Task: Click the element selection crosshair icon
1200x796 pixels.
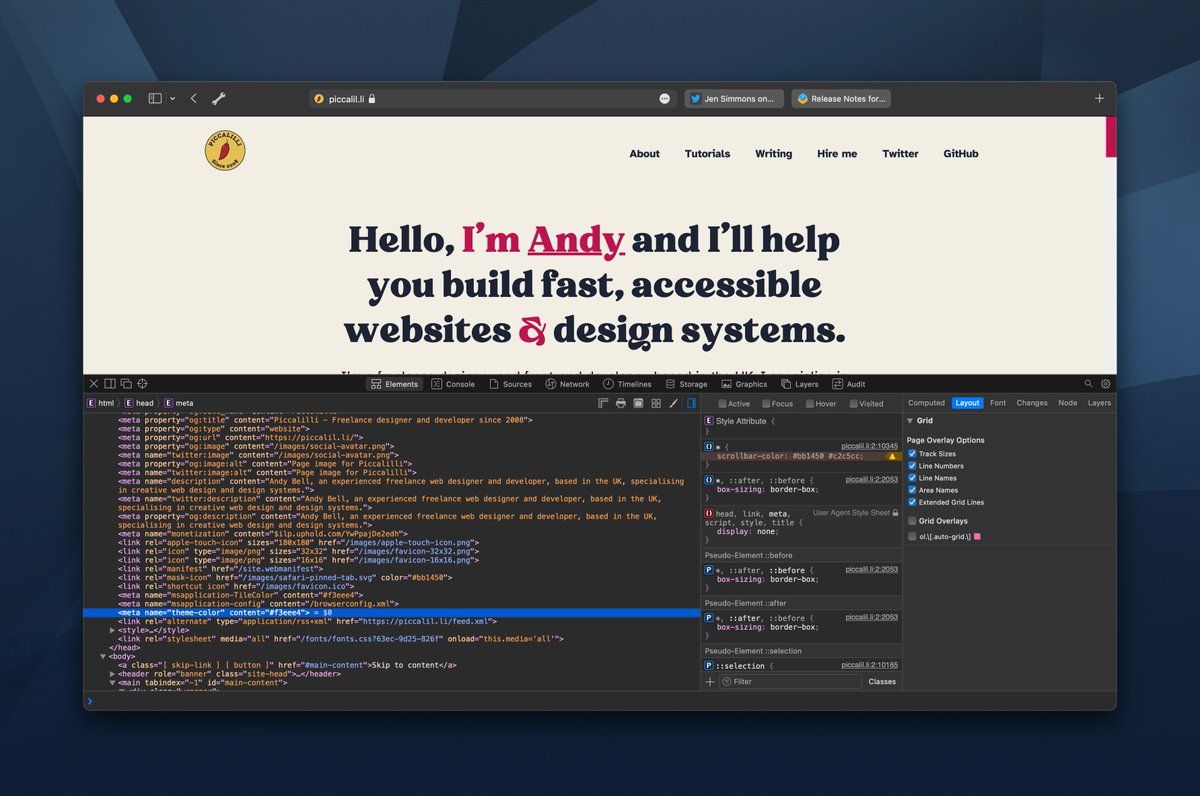Action: click(142, 384)
